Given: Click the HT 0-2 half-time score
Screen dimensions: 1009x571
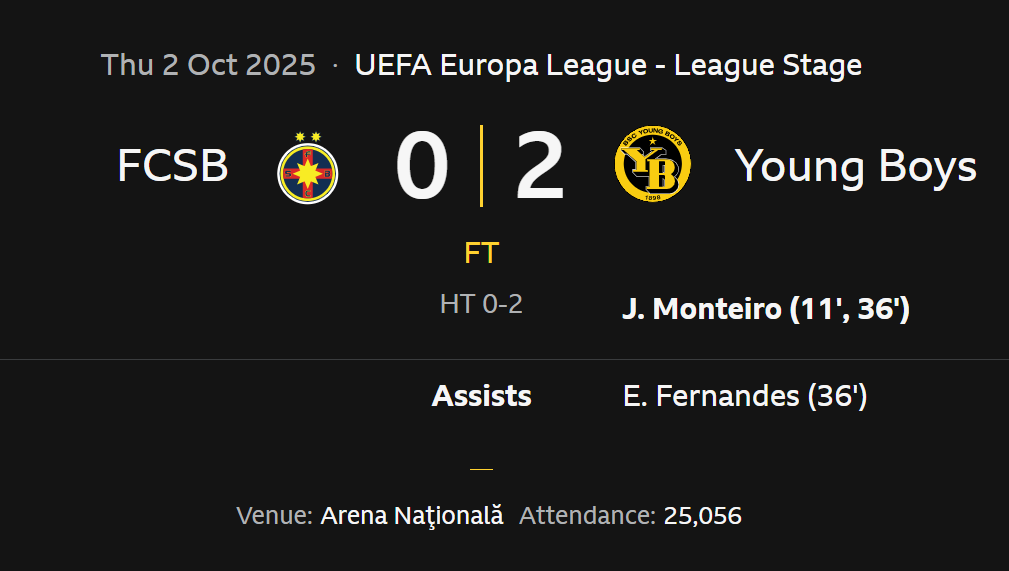Looking at the screenshot, I should pyautogui.click(x=481, y=304).
